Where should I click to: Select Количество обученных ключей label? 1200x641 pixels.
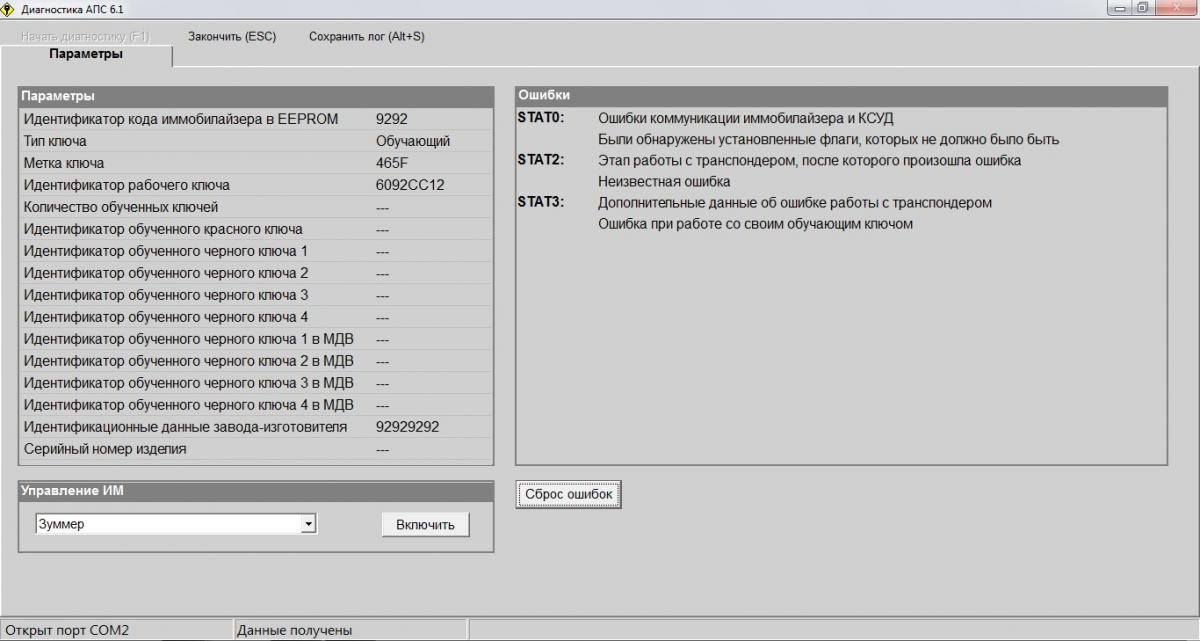click(121, 207)
